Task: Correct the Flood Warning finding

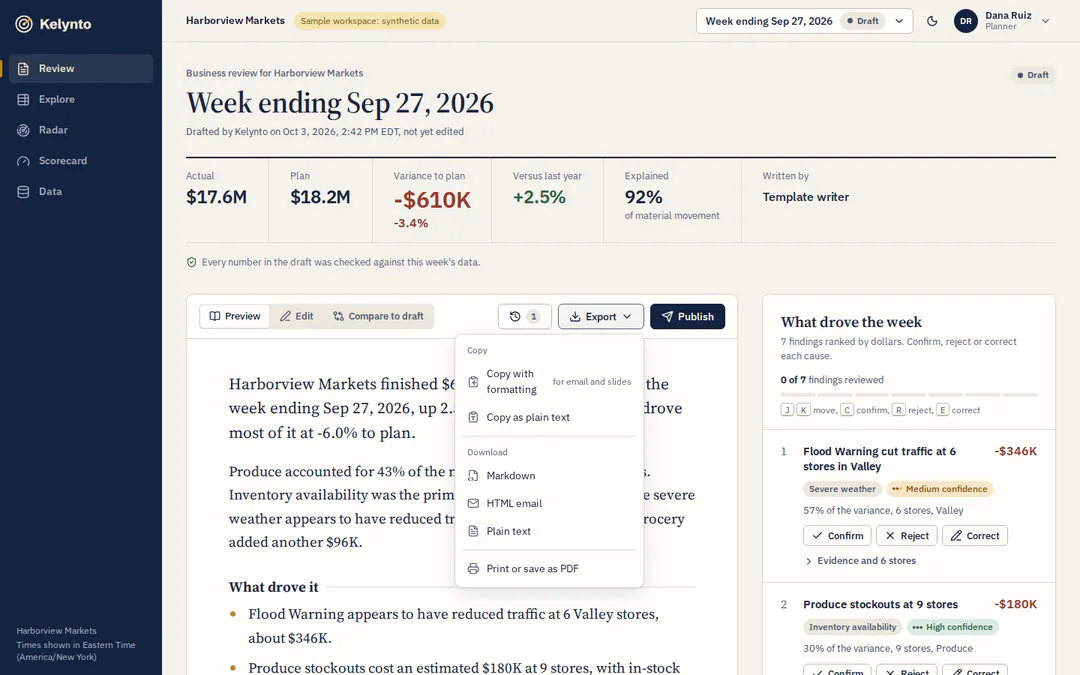Action: pos(975,536)
